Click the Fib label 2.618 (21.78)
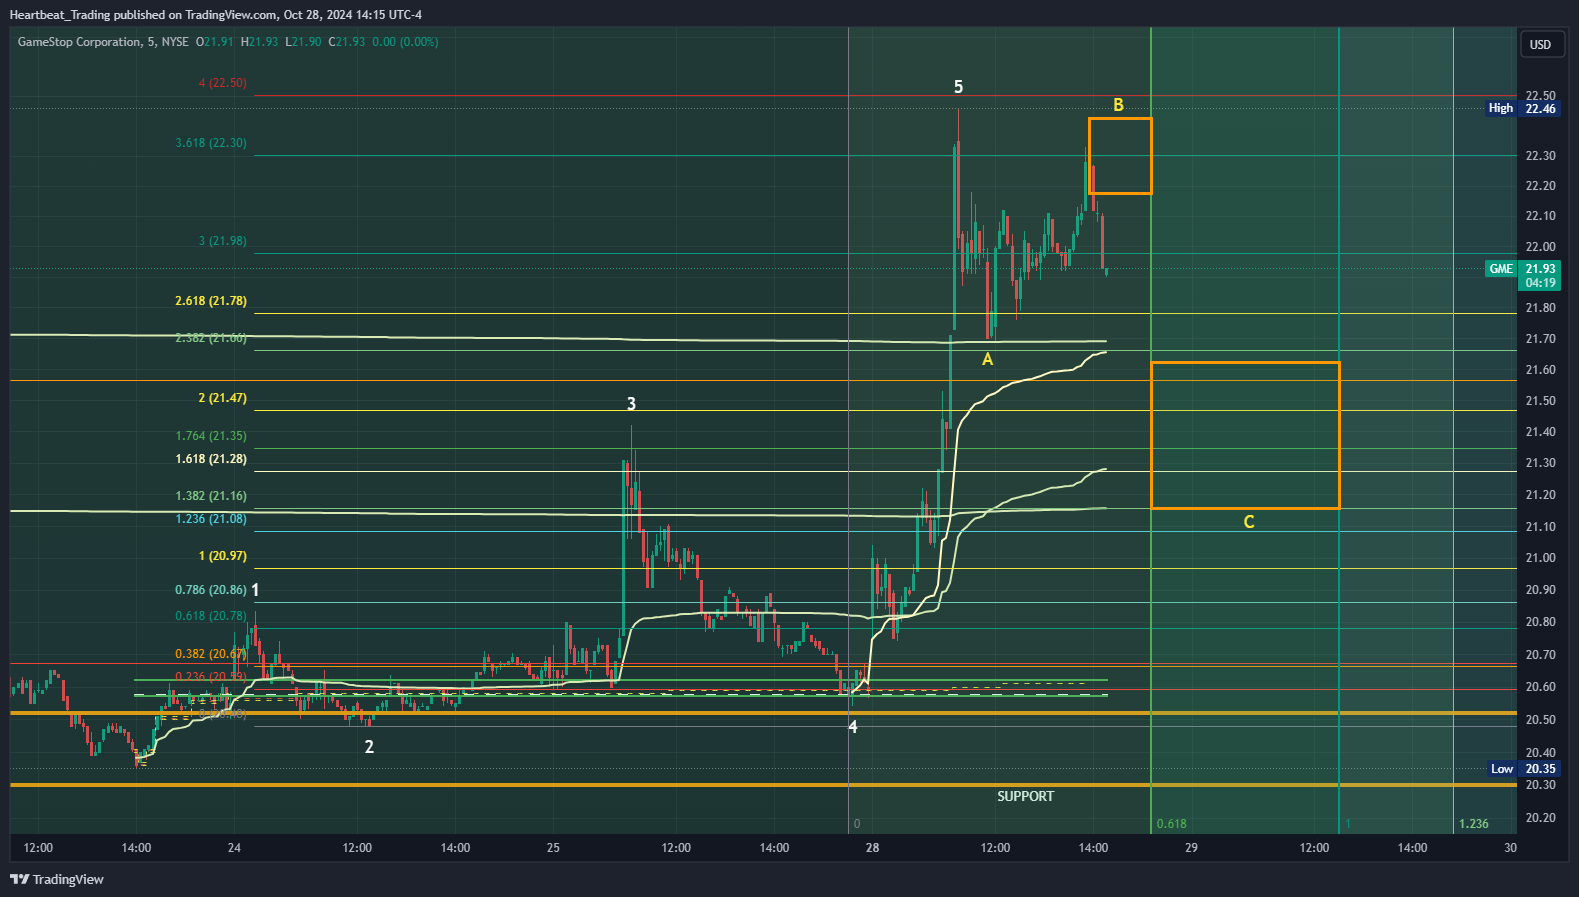The image size is (1579, 897). click(x=211, y=301)
